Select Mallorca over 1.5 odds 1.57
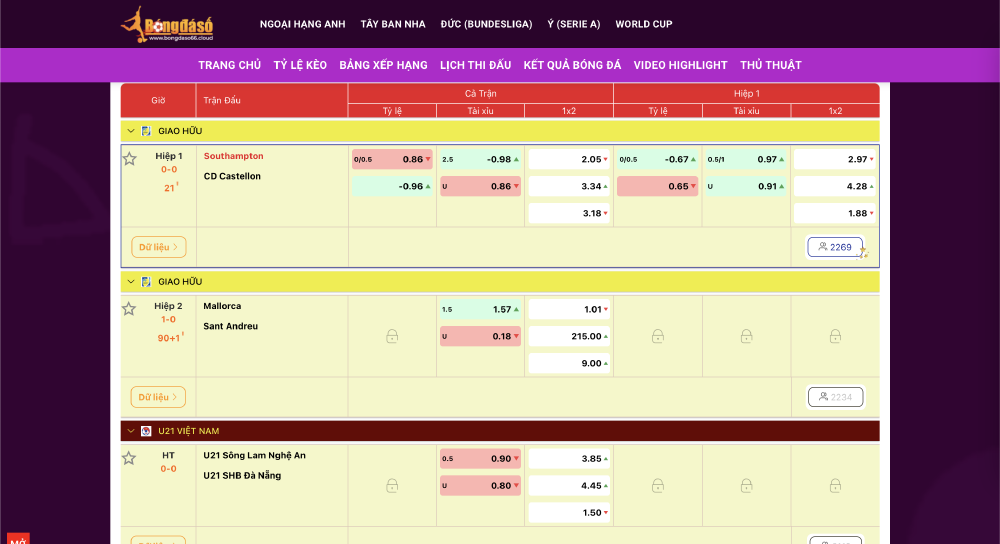Image resolution: width=1000 pixels, height=544 pixels. tap(480, 309)
